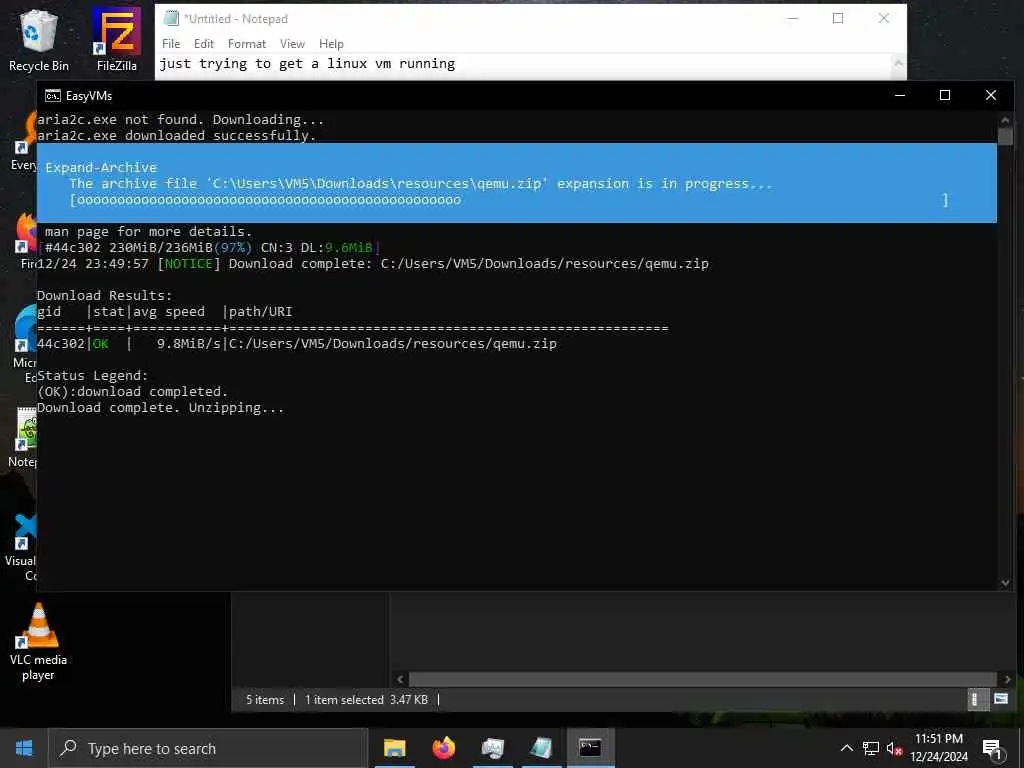Screen dimensions: 1024x768
Task: Click the "Download Results:" console line
Action: (x=104, y=296)
